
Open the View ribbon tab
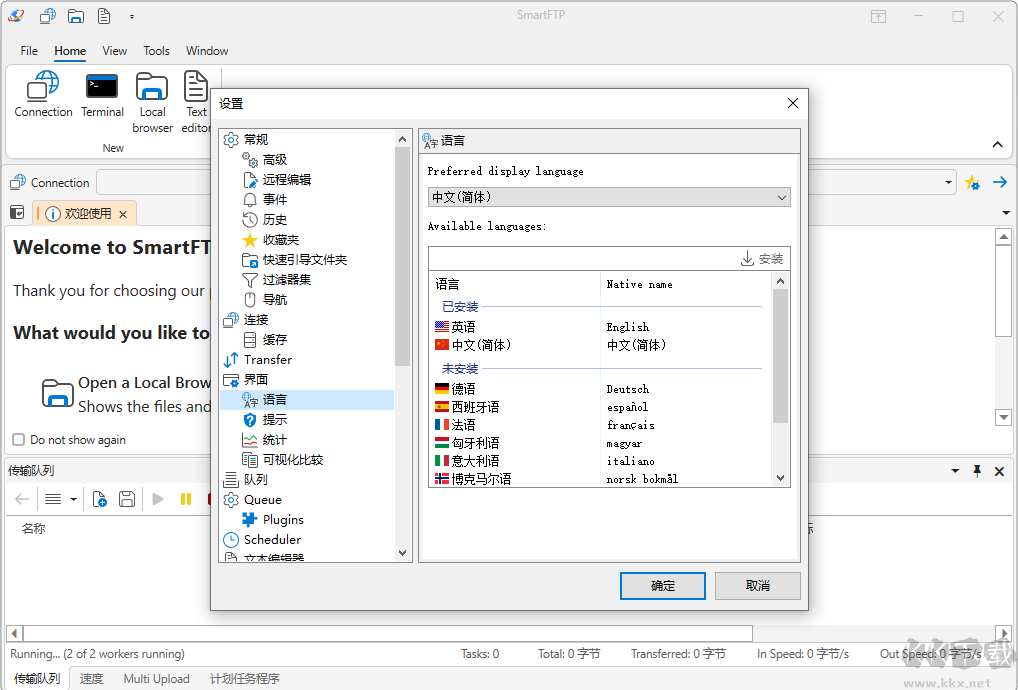(114, 51)
